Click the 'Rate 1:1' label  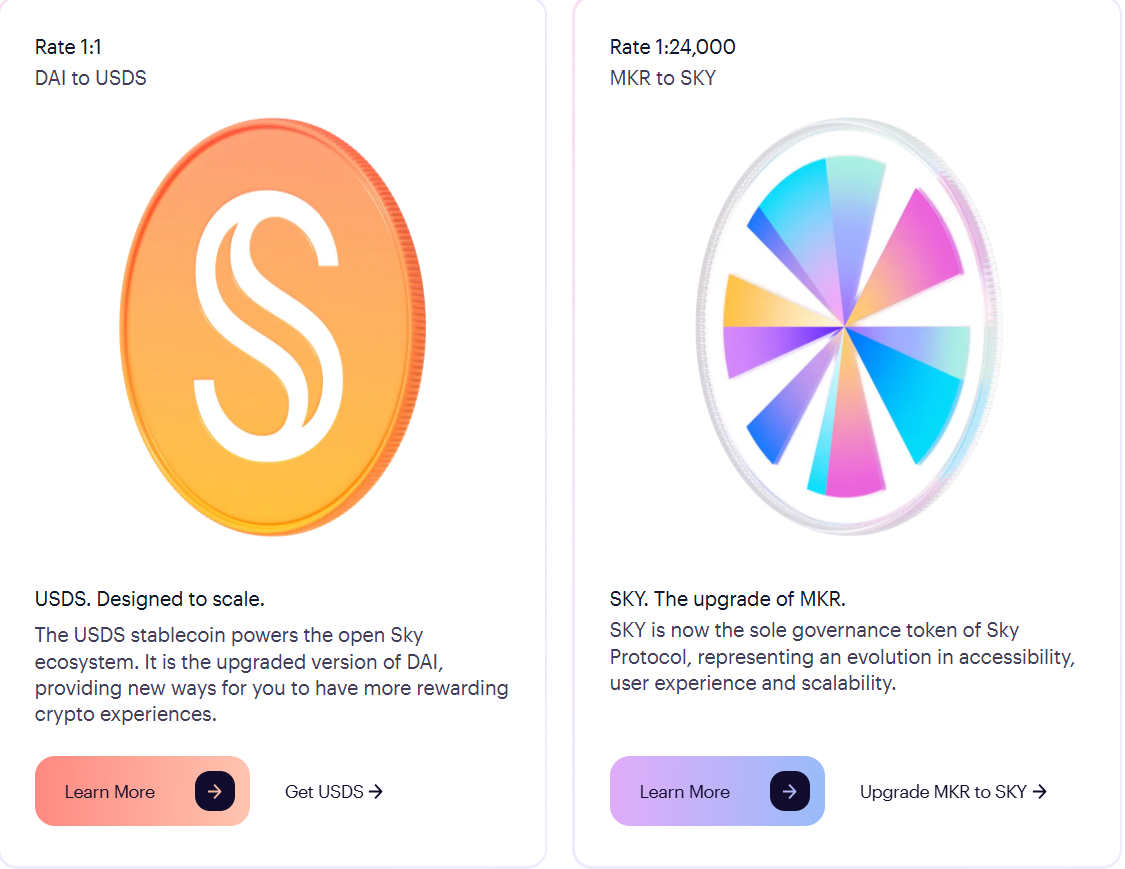68,47
